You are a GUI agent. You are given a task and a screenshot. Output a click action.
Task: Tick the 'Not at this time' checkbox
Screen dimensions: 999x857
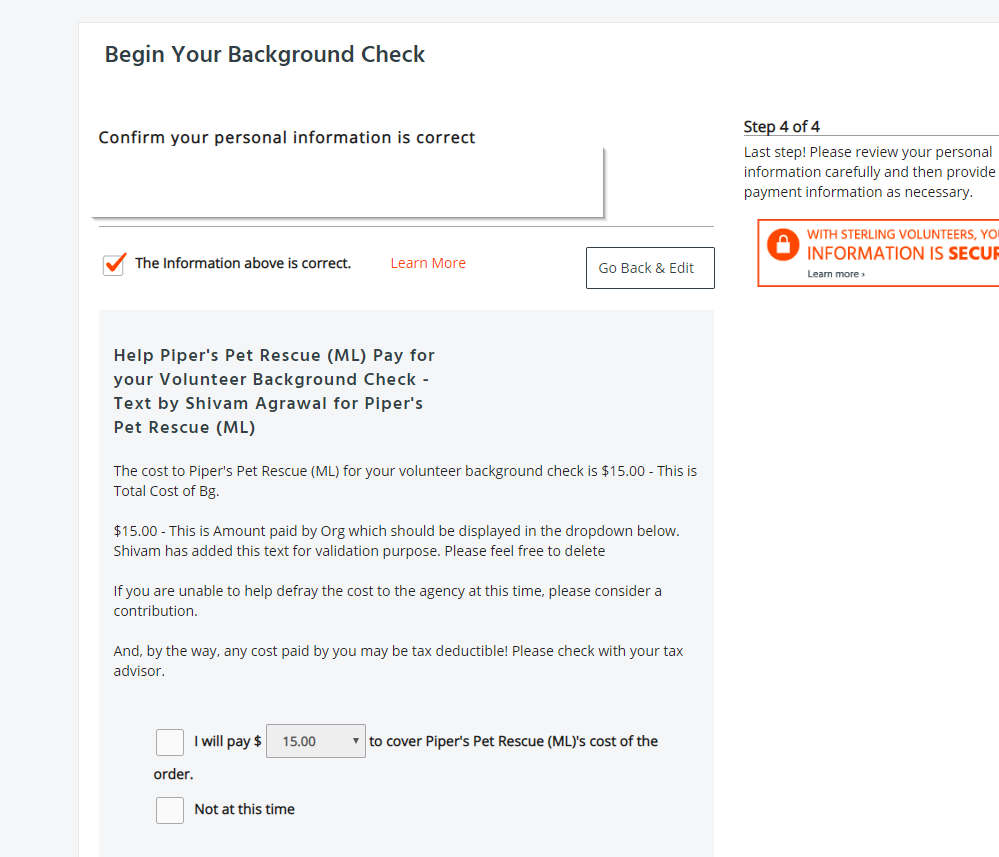click(170, 810)
